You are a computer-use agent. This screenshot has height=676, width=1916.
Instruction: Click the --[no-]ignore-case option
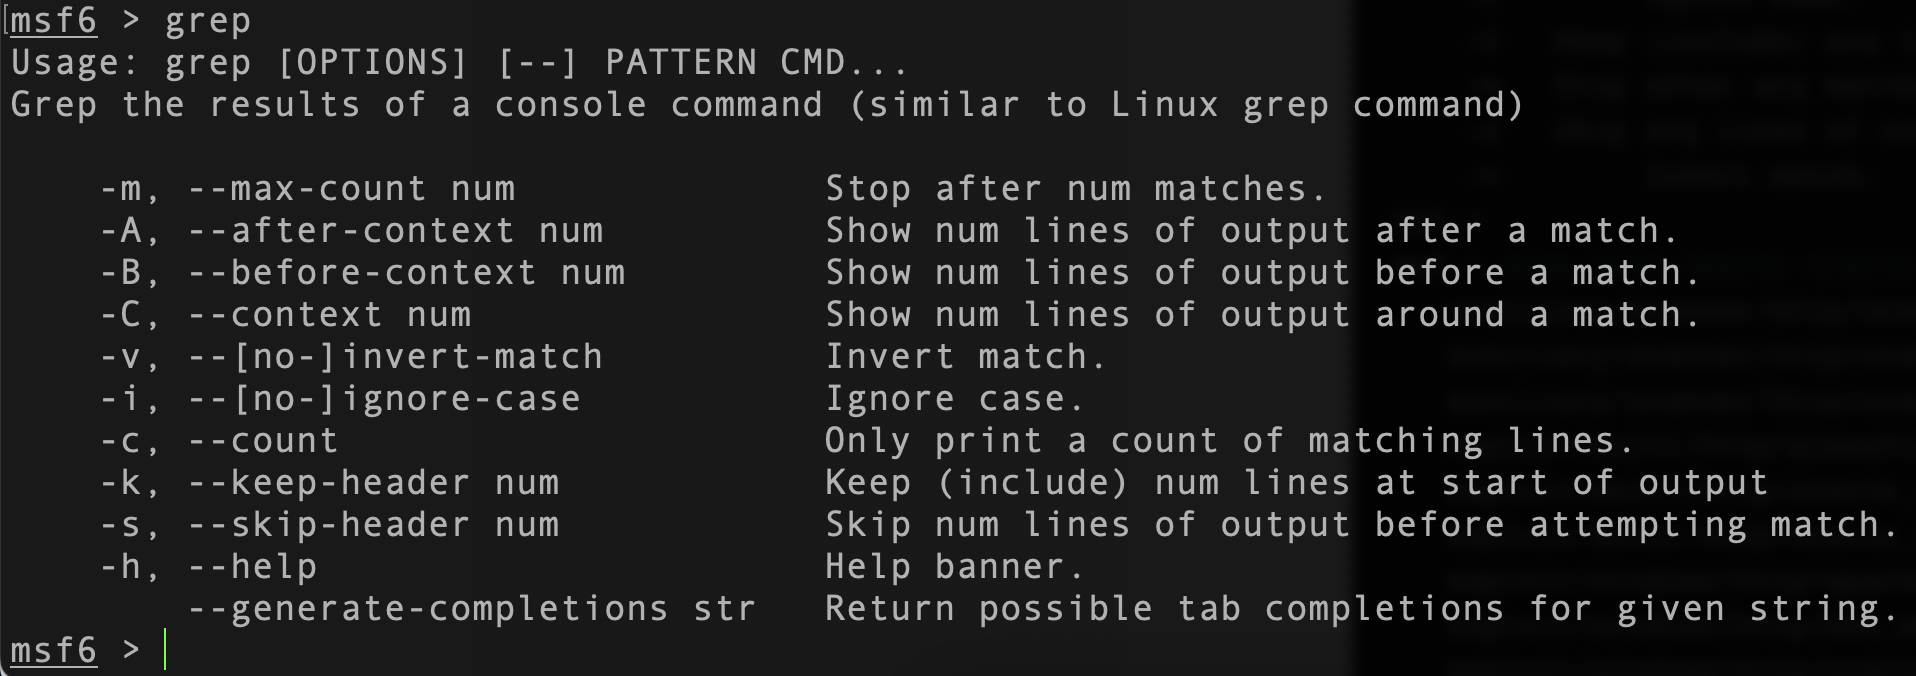[384, 399]
